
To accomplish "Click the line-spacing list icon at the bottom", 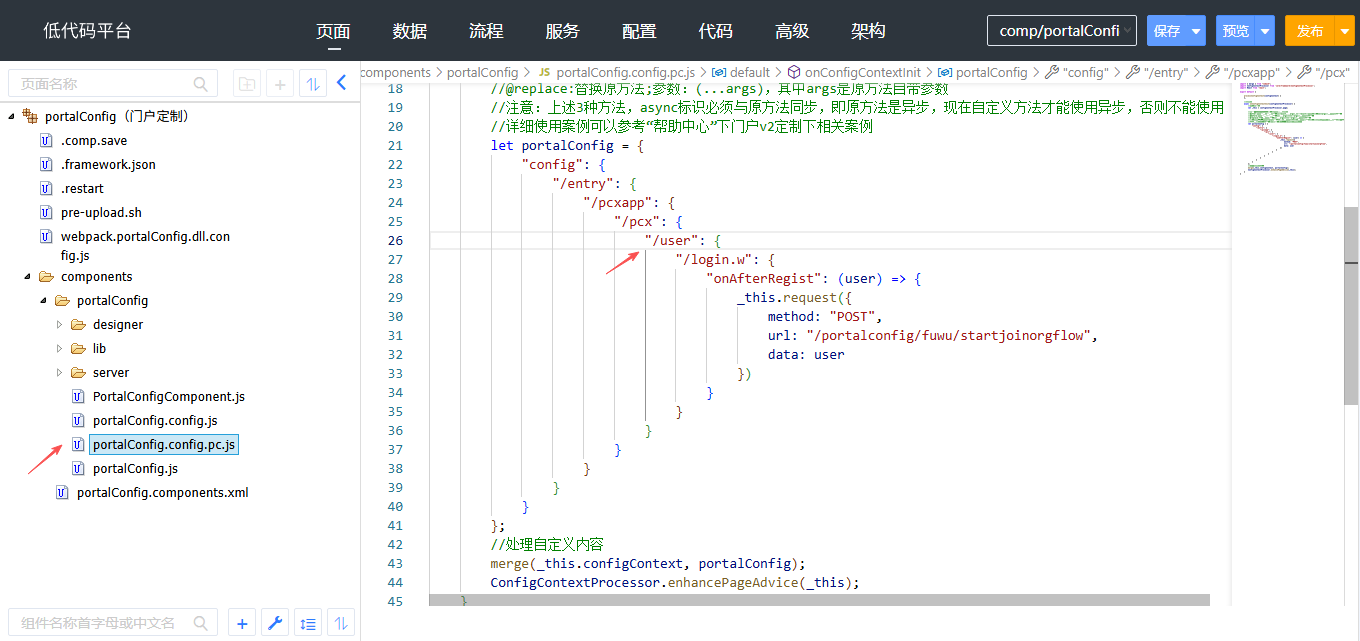I will pos(309,623).
